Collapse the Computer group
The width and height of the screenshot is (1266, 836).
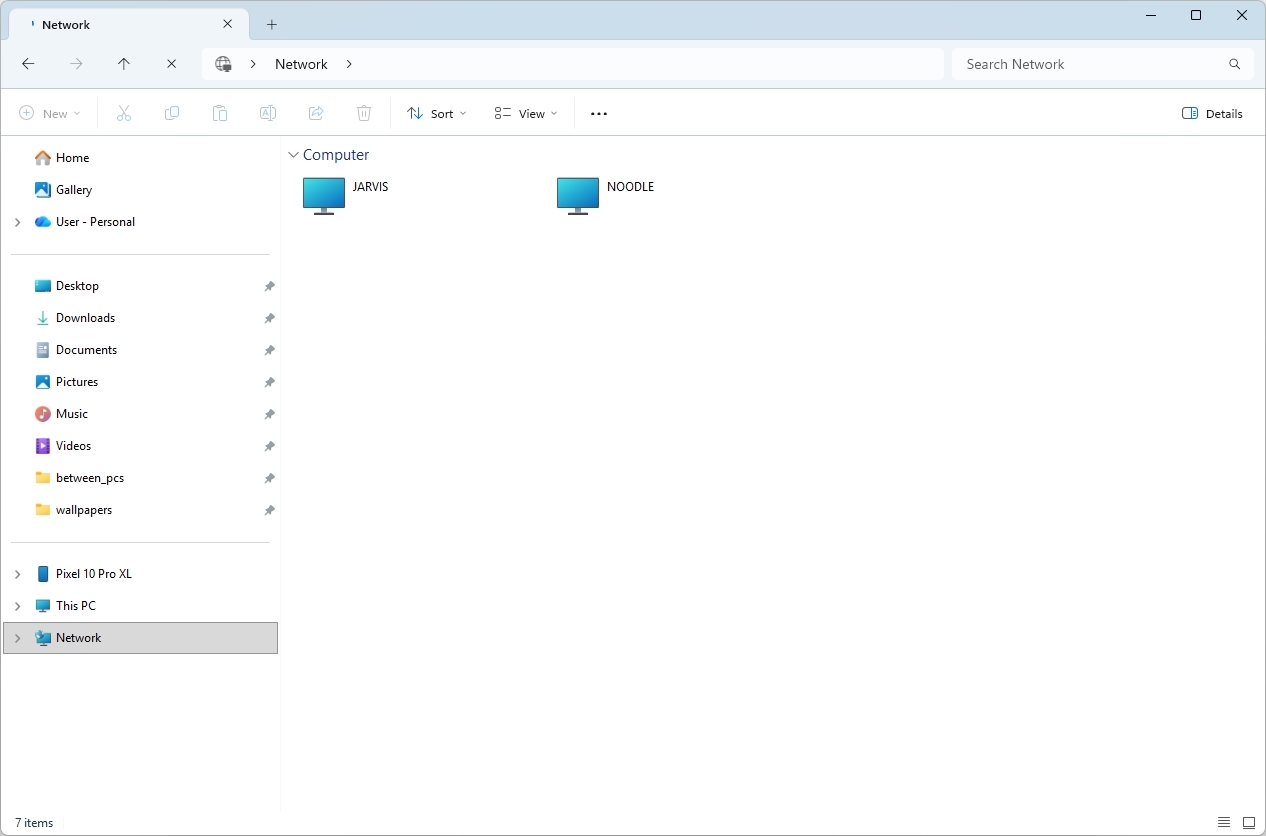pos(293,154)
